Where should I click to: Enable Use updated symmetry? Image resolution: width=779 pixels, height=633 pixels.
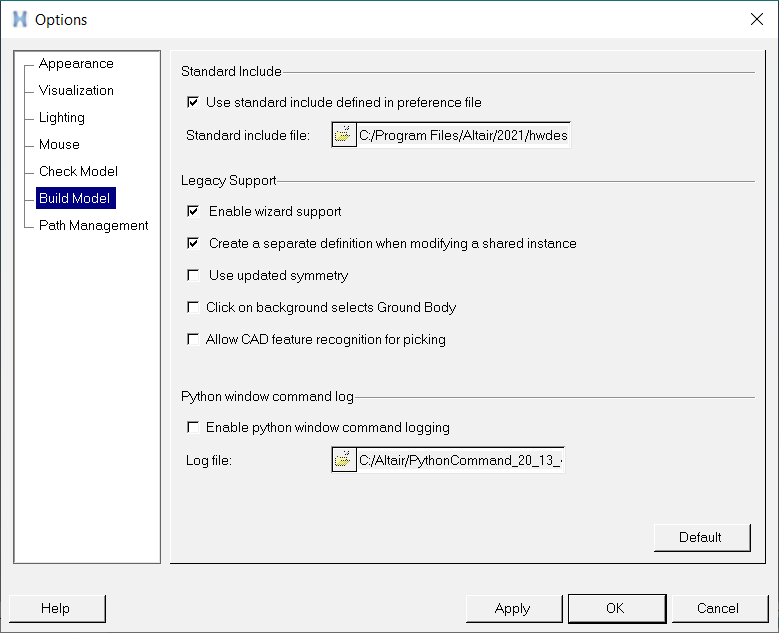pyautogui.click(x=193, y=275)
